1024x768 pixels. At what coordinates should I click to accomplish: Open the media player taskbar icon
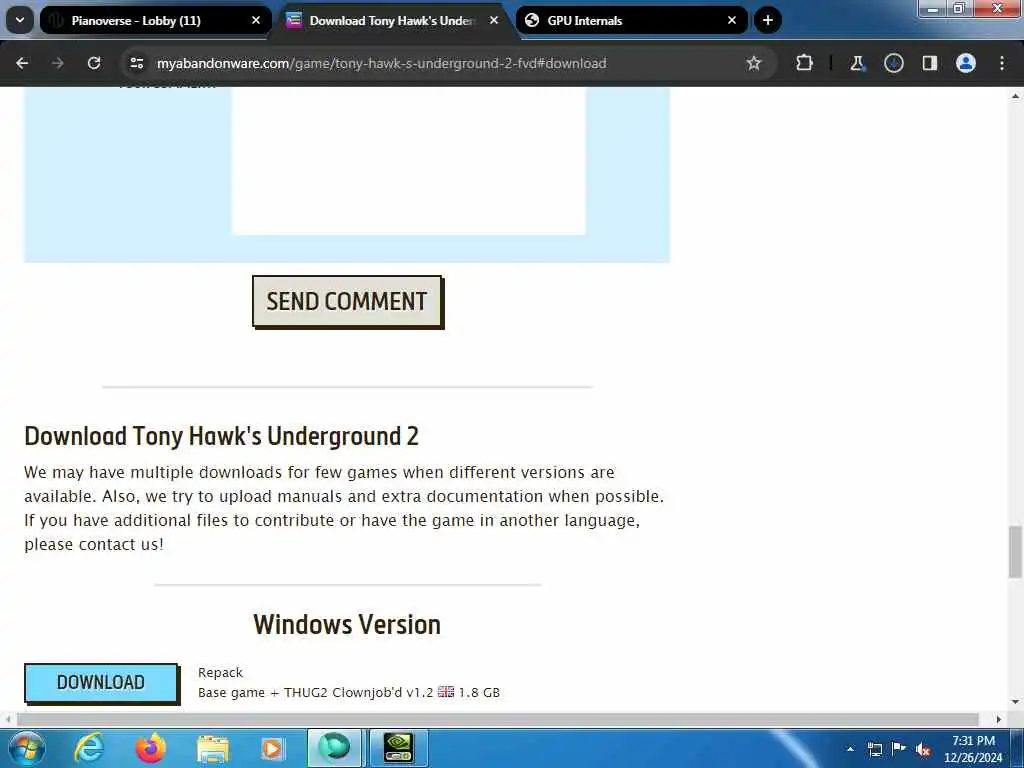(272, 748)
